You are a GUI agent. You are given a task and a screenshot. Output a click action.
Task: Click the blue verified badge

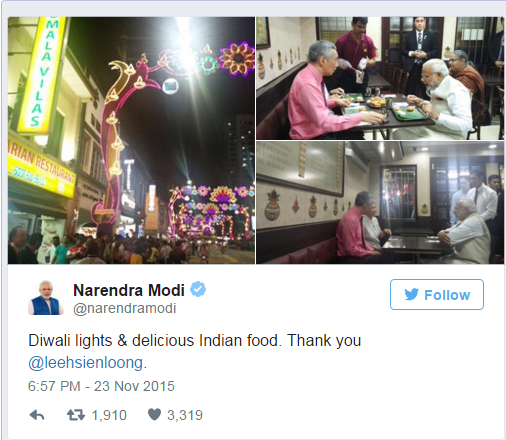tap(198, 289)
